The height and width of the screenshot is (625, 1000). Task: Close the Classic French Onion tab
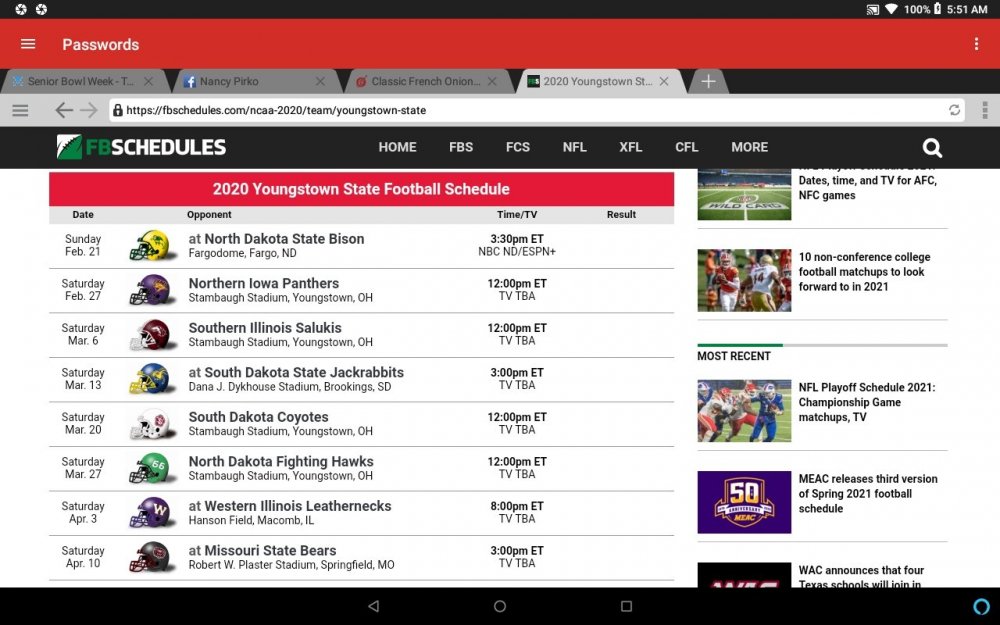492,82
